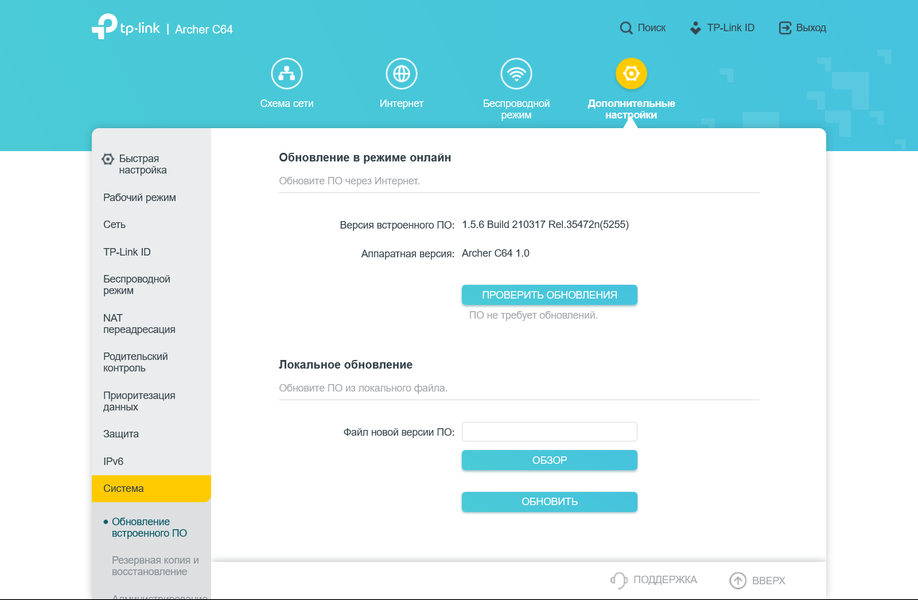Open Приоритезация данных in sidebar
Image resolution: width=918 pixels, height=600 pixels.
139,402
